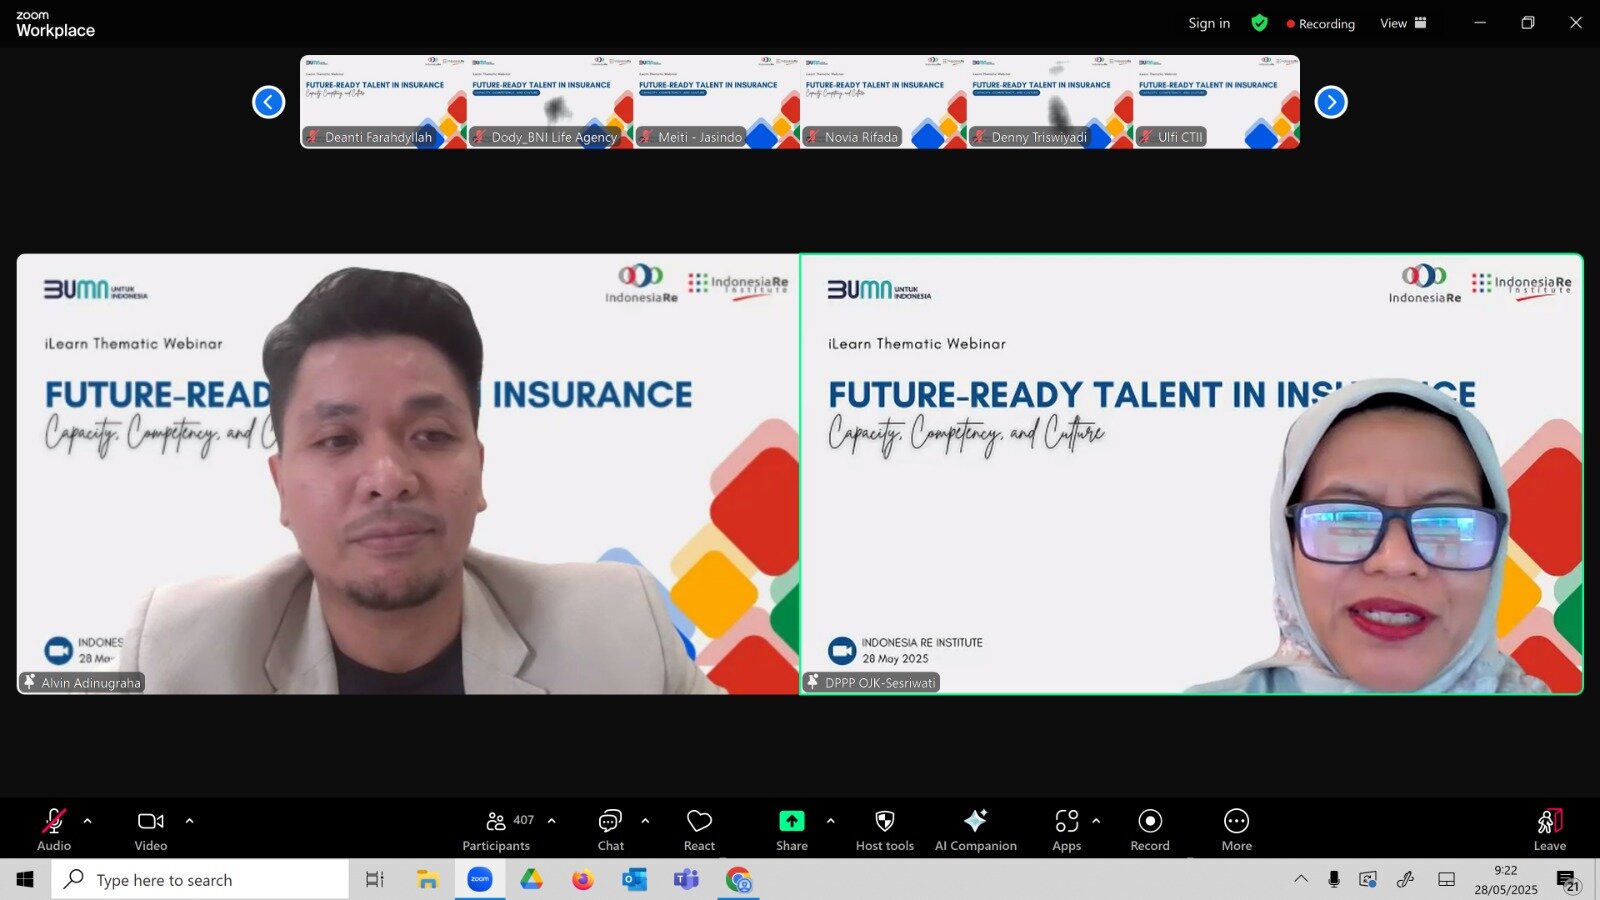Click Windows taskbar search box
1600x900 pixels.
click(x=200, y=880)
